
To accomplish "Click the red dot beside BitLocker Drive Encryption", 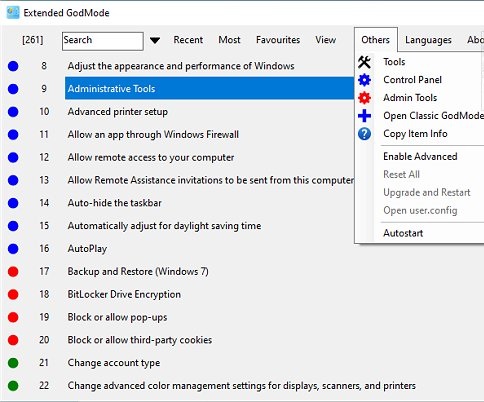I will pyautogui.click(x=13, y=295).
